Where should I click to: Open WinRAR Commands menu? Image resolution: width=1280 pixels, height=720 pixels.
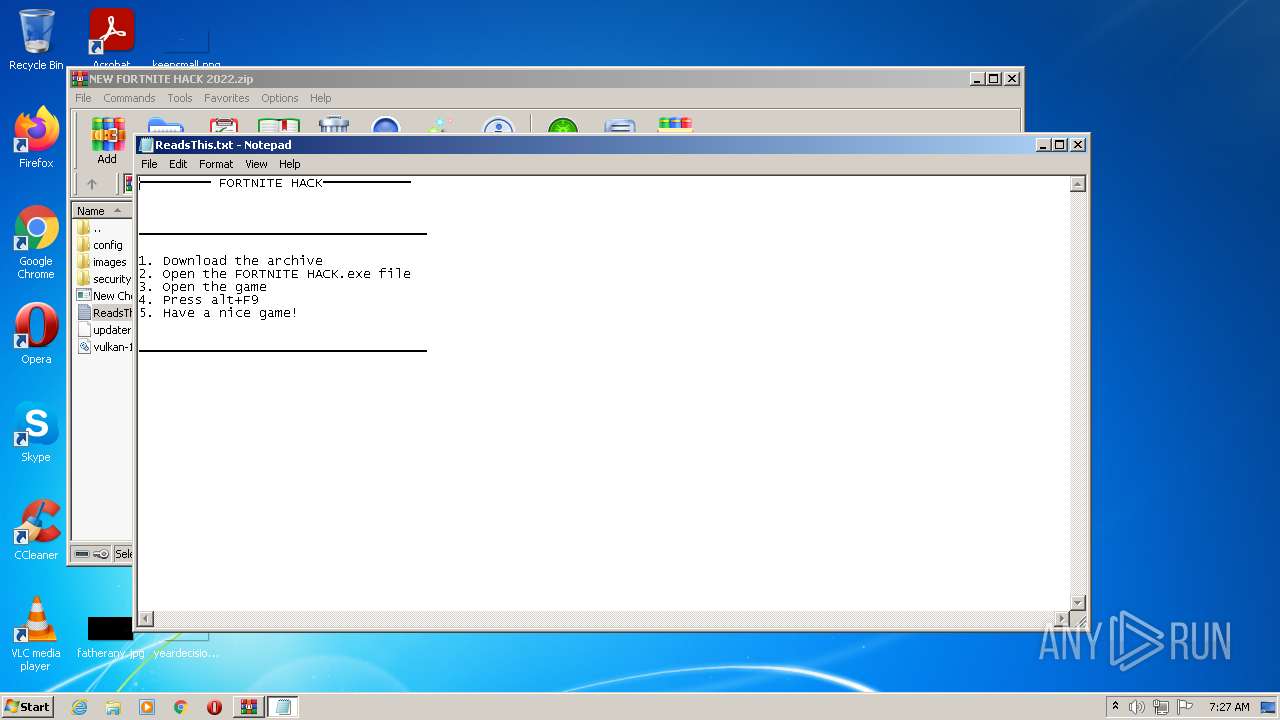pos(129,98)
